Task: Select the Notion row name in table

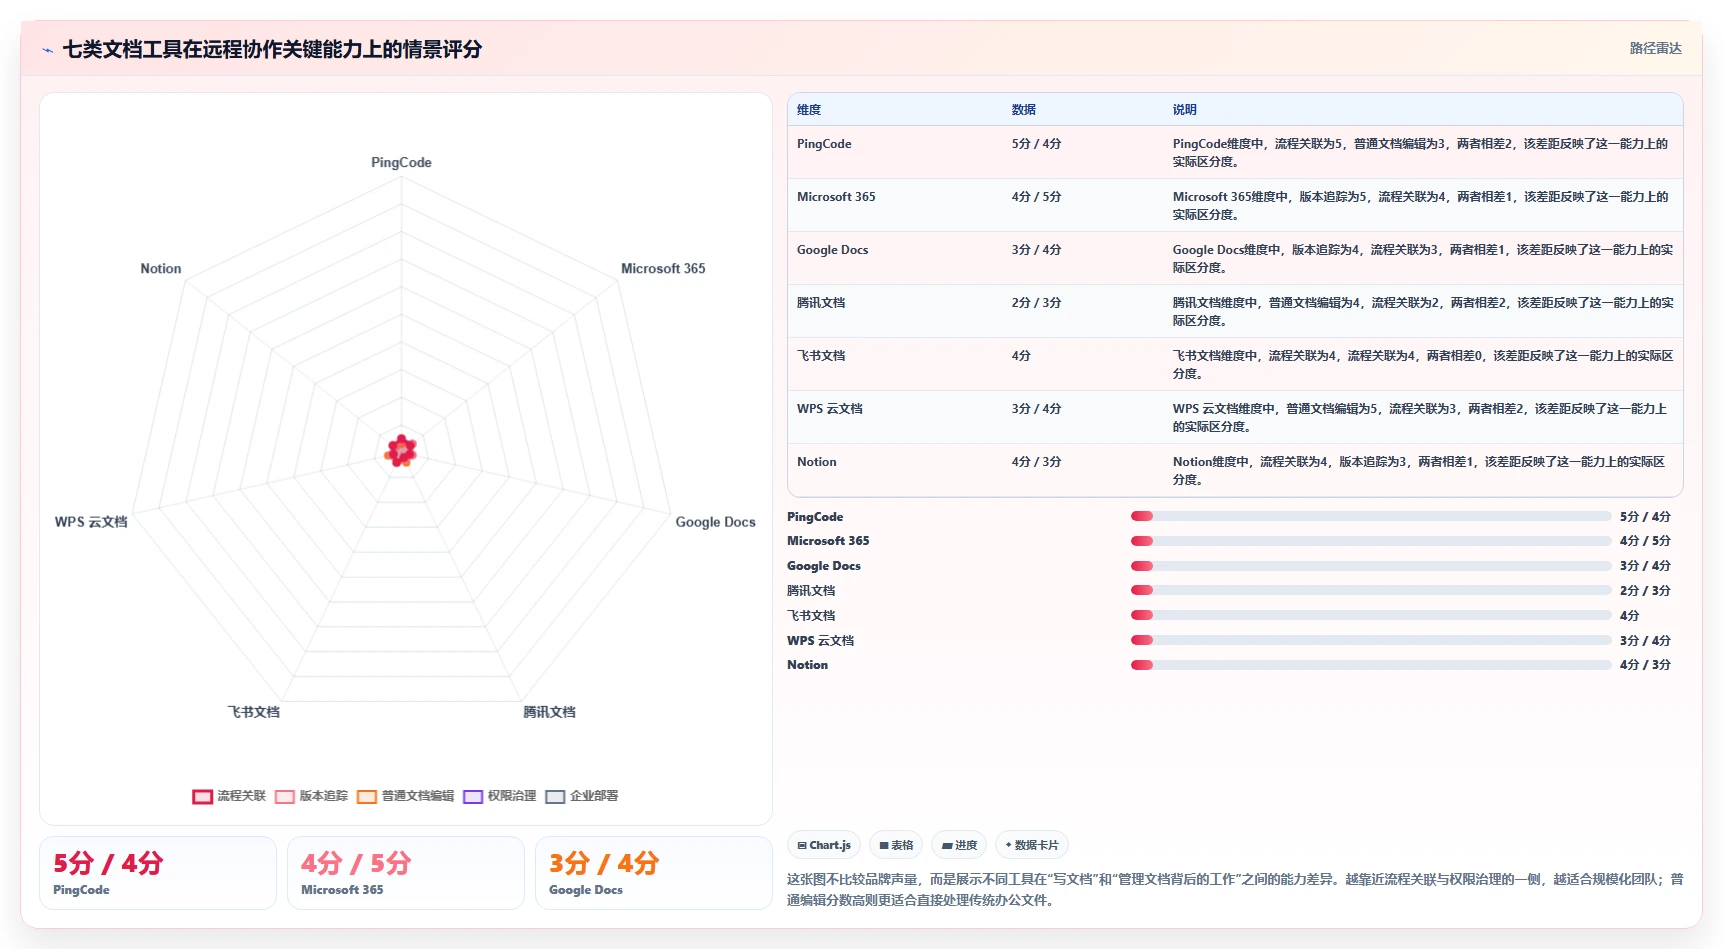Action: click(817, 462)
